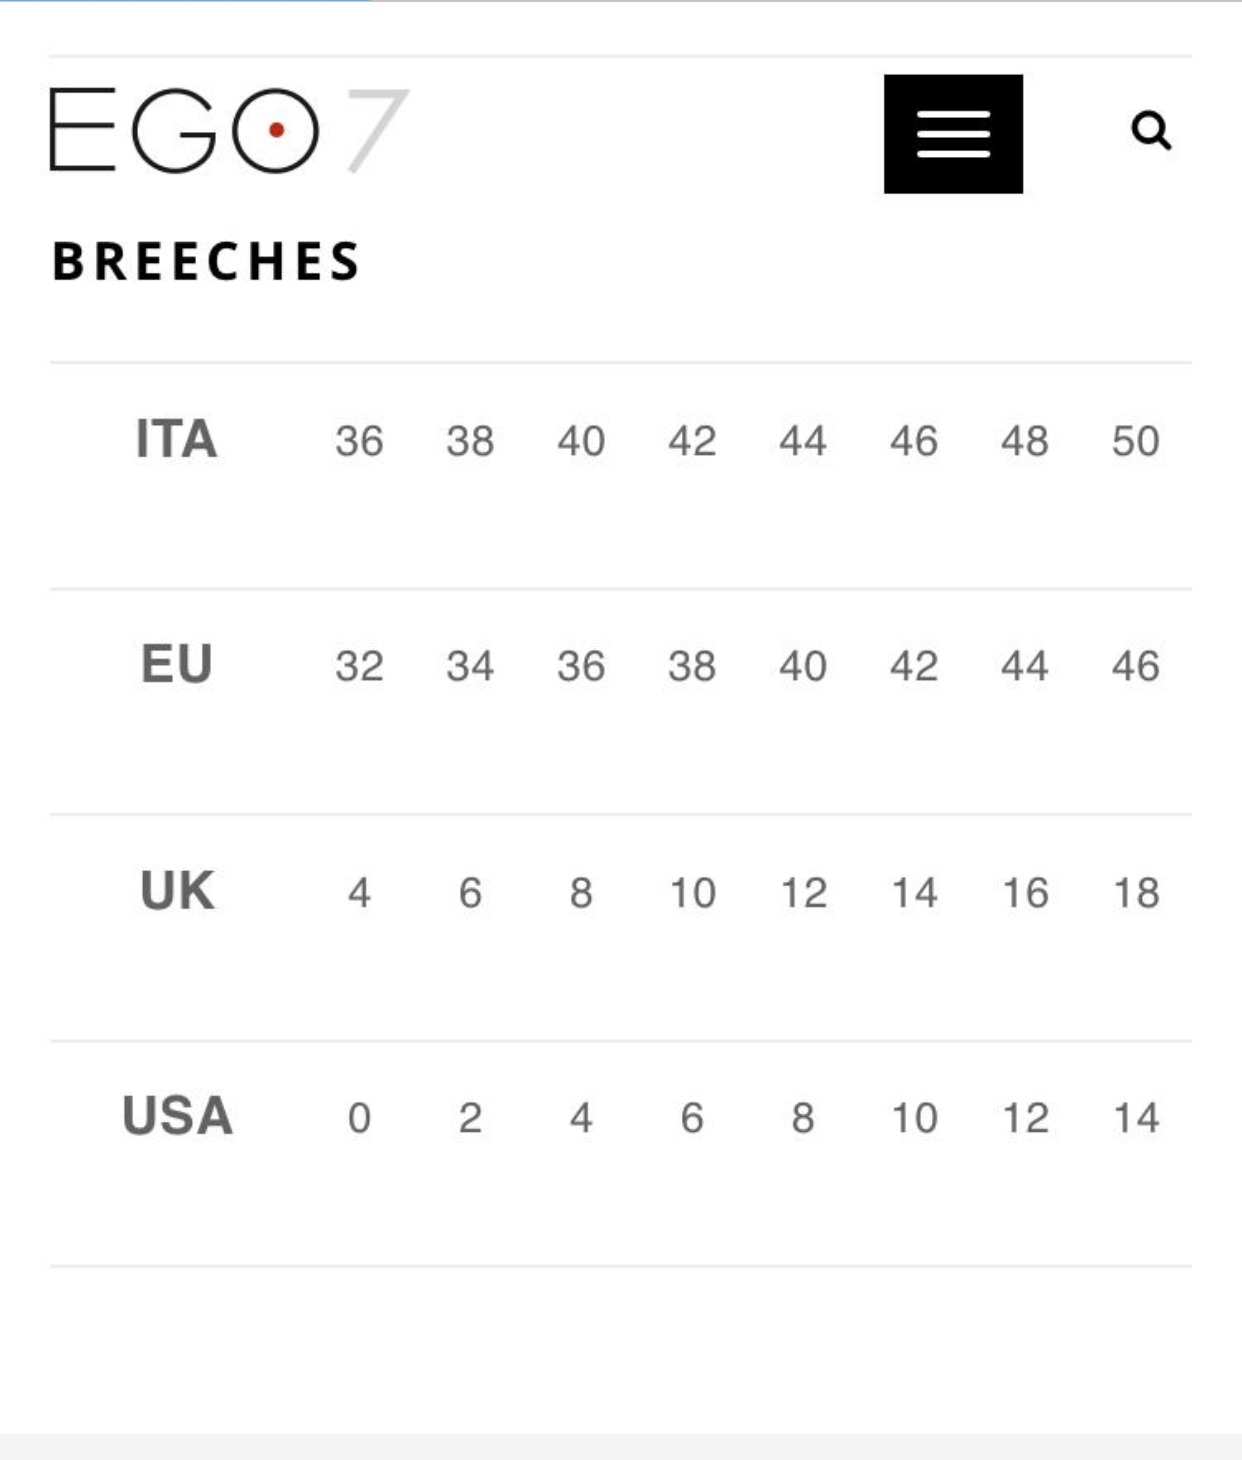
Task: Click the UK row header
Action: click(177, 891)
